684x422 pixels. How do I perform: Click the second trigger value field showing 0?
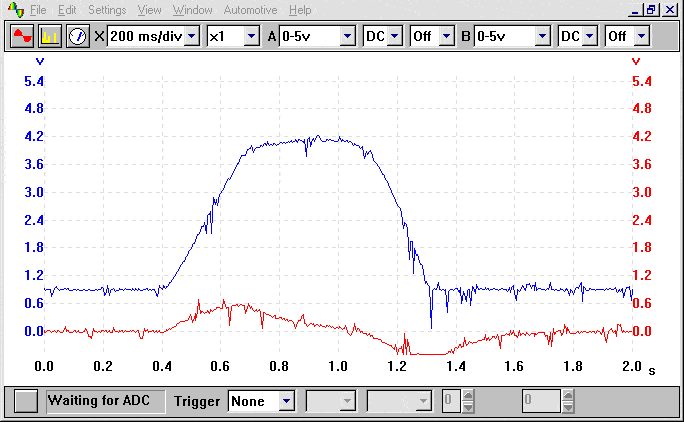click(x=541, y=401)
